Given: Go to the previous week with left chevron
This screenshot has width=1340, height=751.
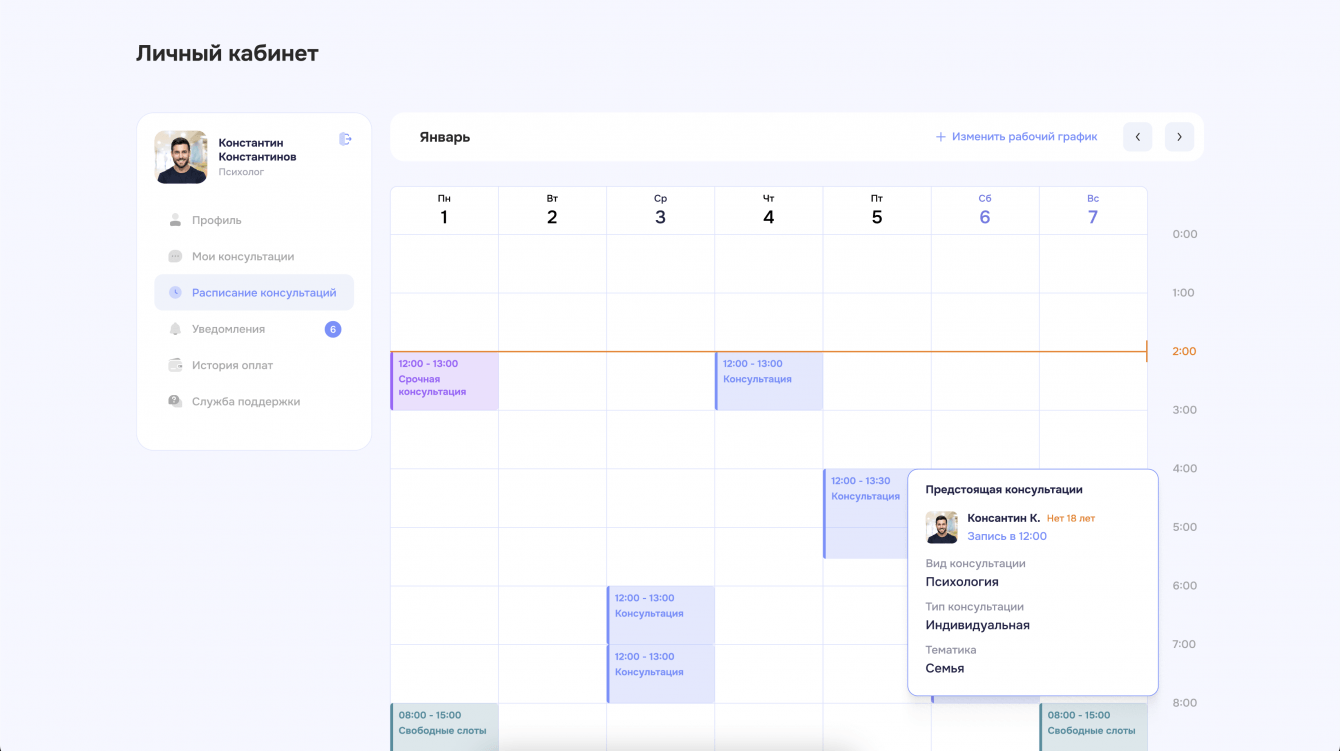Looking at the screenshot, I should coord(1138,137).
